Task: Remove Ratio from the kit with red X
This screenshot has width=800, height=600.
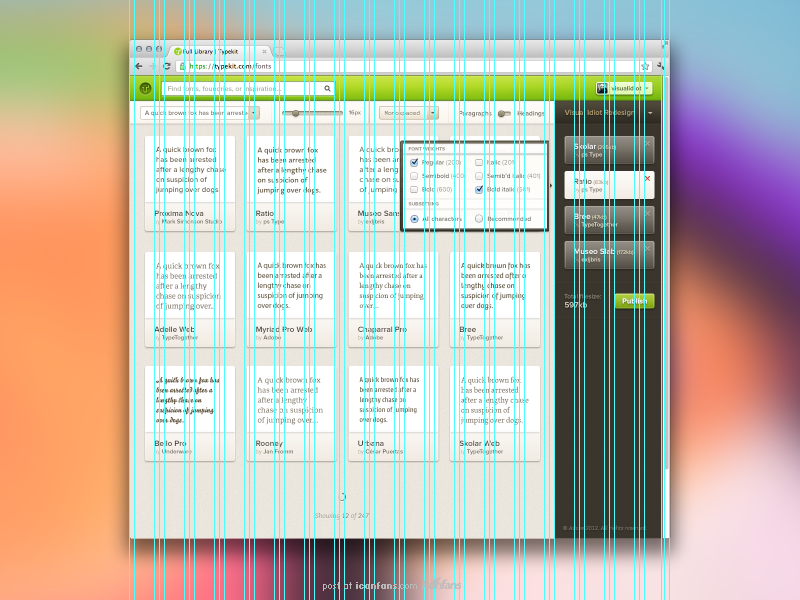Action: pyautogui.click(x=647, y=179)
